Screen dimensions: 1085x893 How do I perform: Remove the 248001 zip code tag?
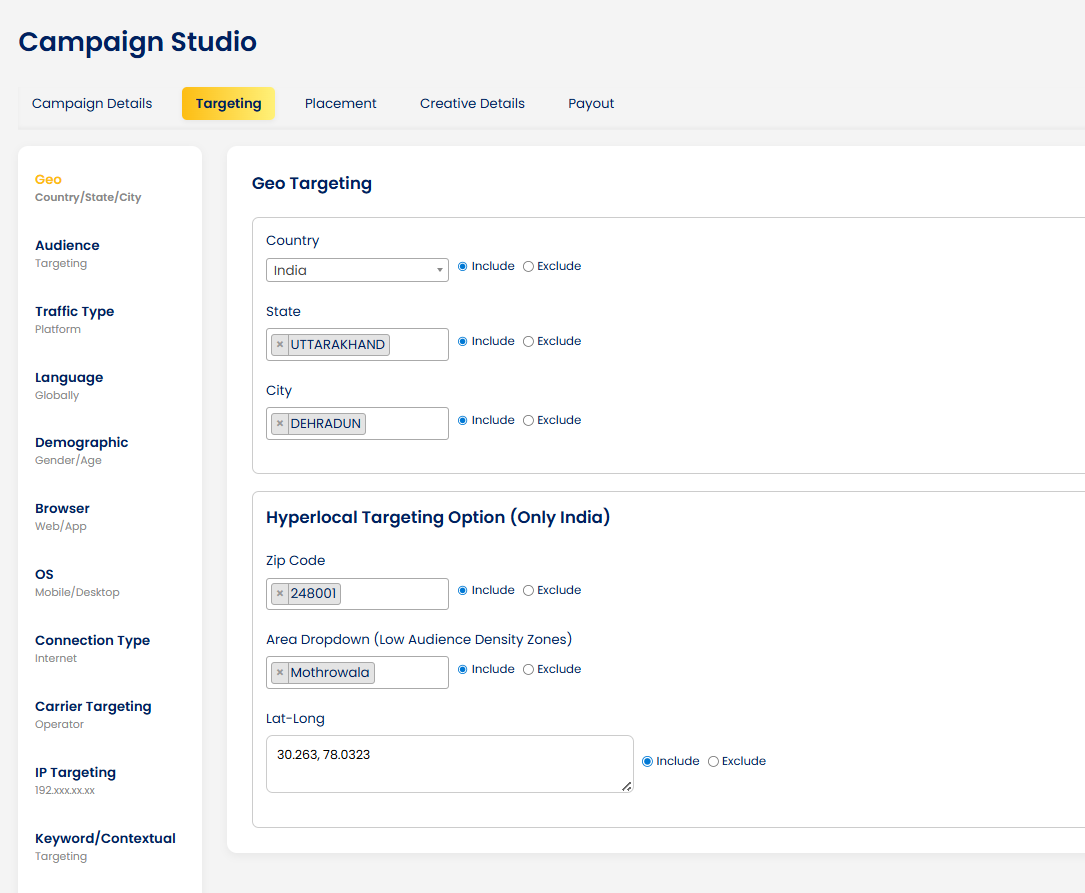coord(280,593)
